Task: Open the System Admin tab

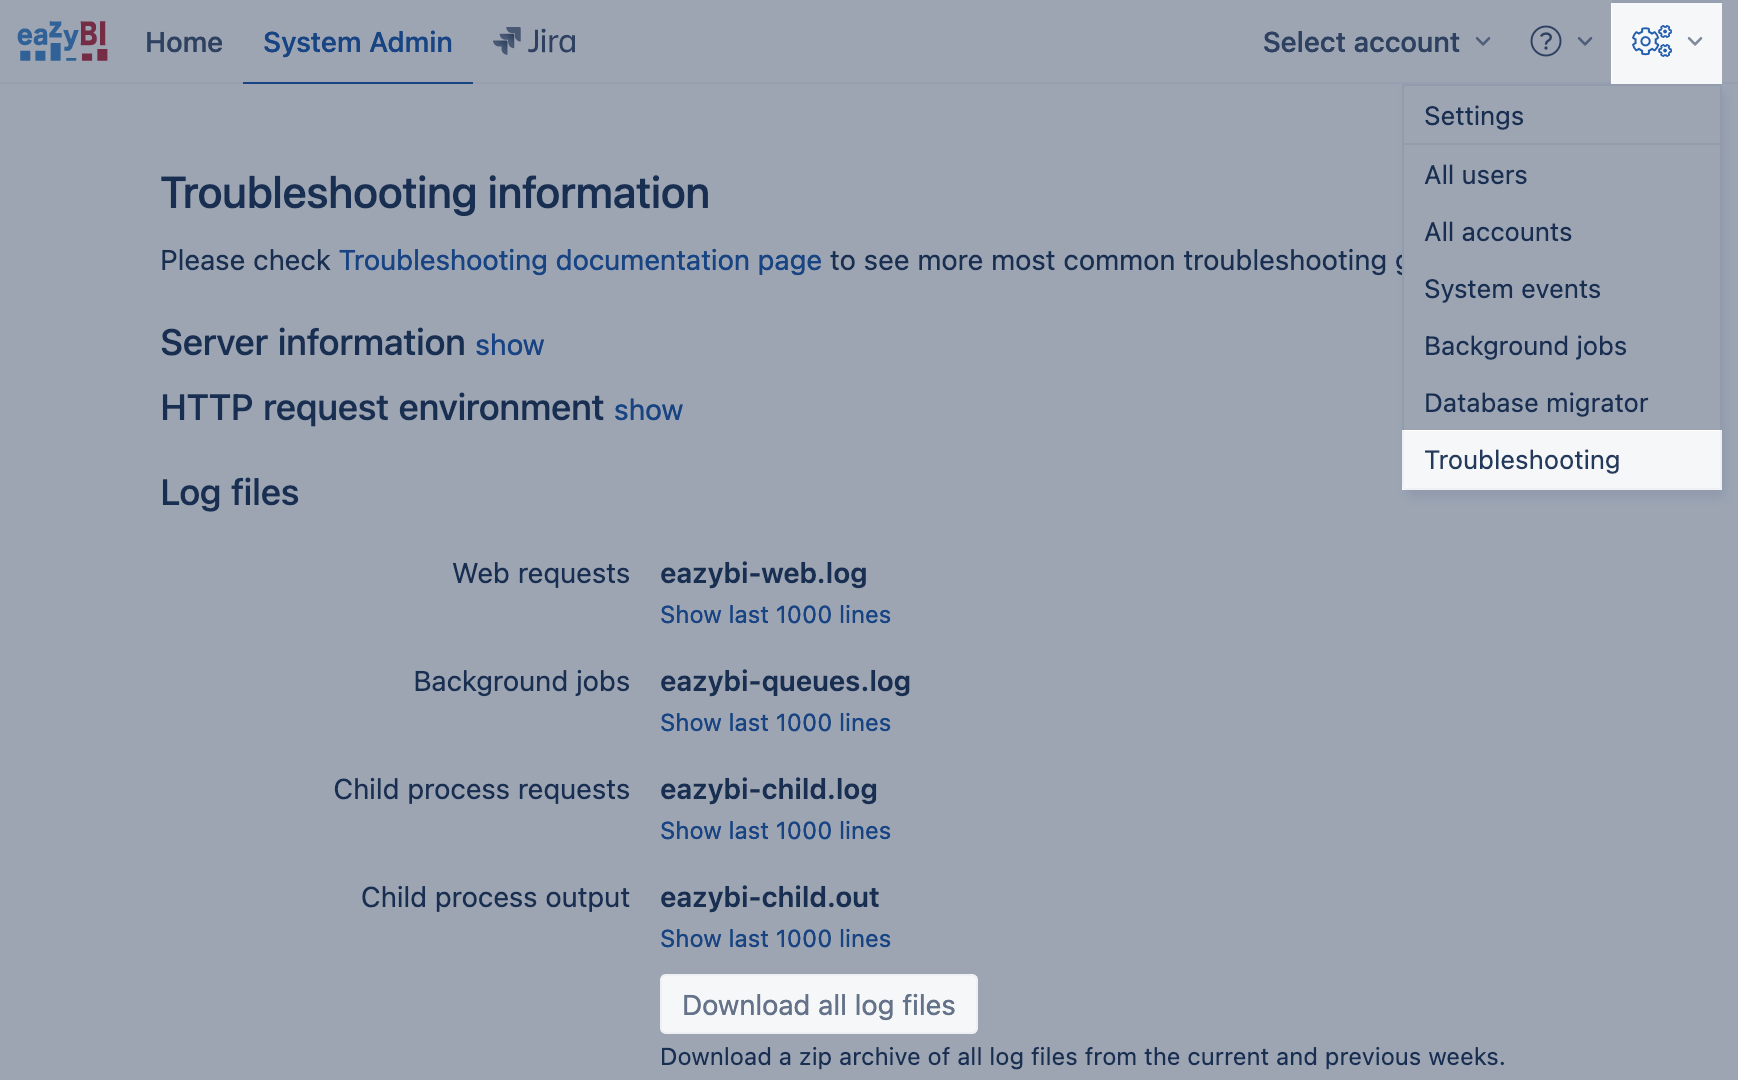Action: (x=357, y=42)
